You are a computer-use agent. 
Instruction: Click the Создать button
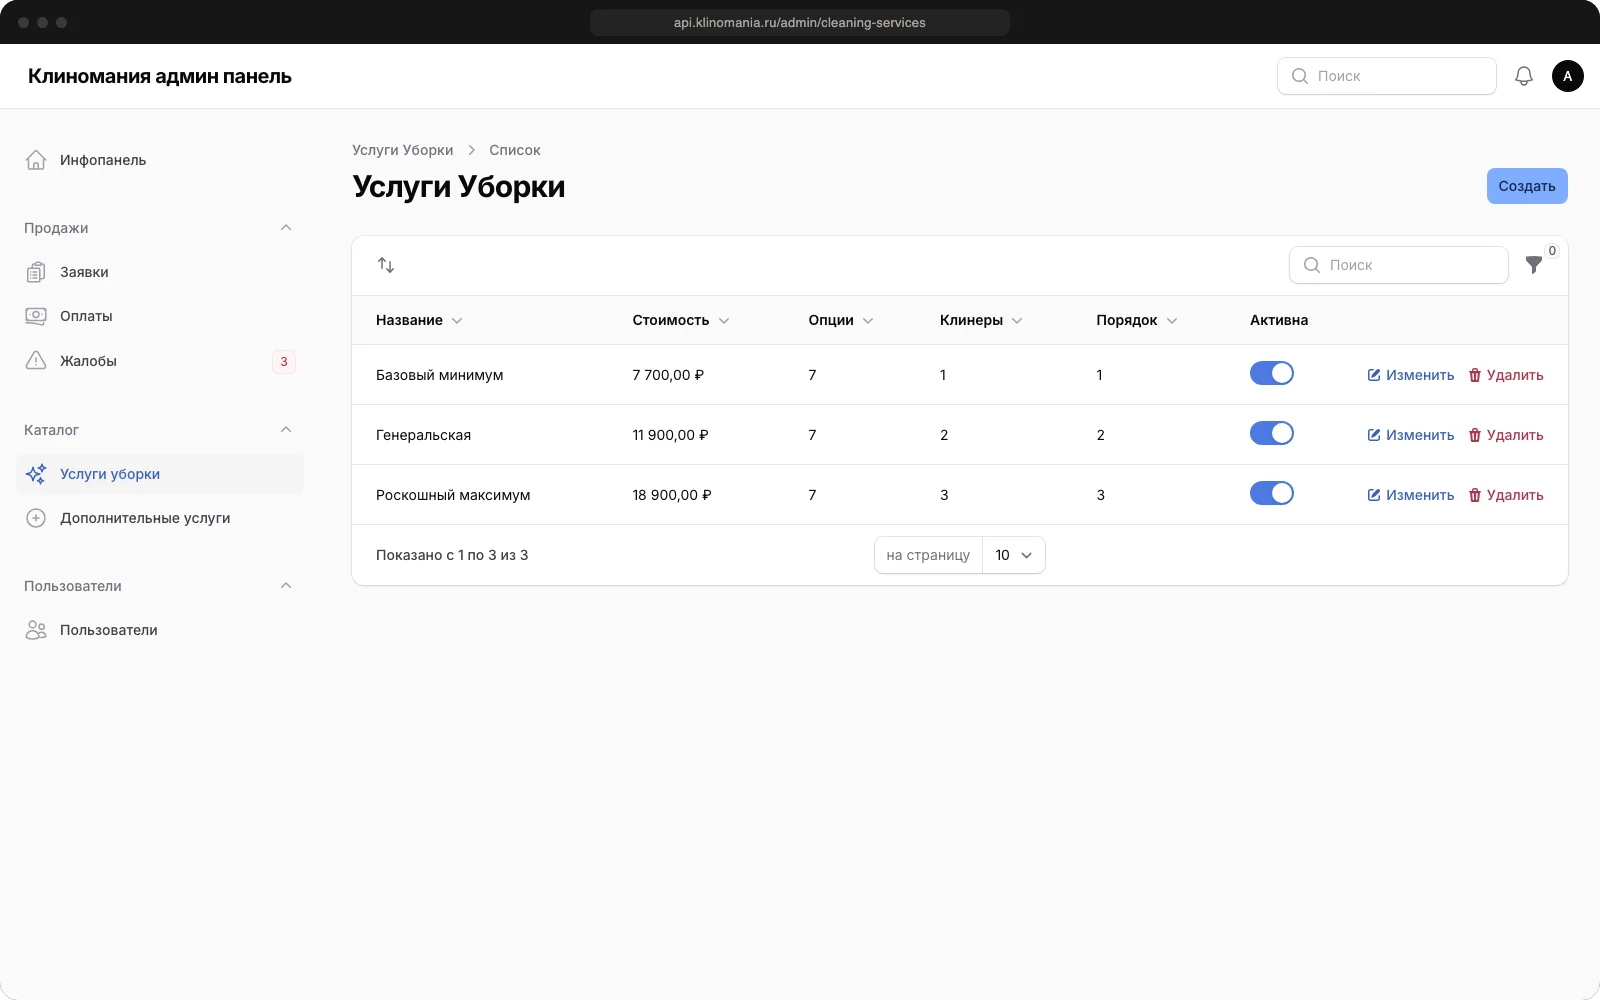pos(1527,186)
